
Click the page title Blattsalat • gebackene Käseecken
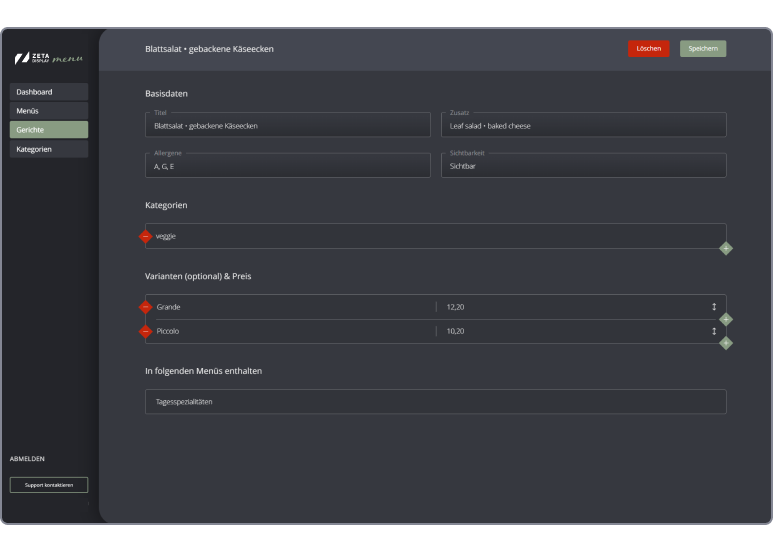(x=210, y=49)
